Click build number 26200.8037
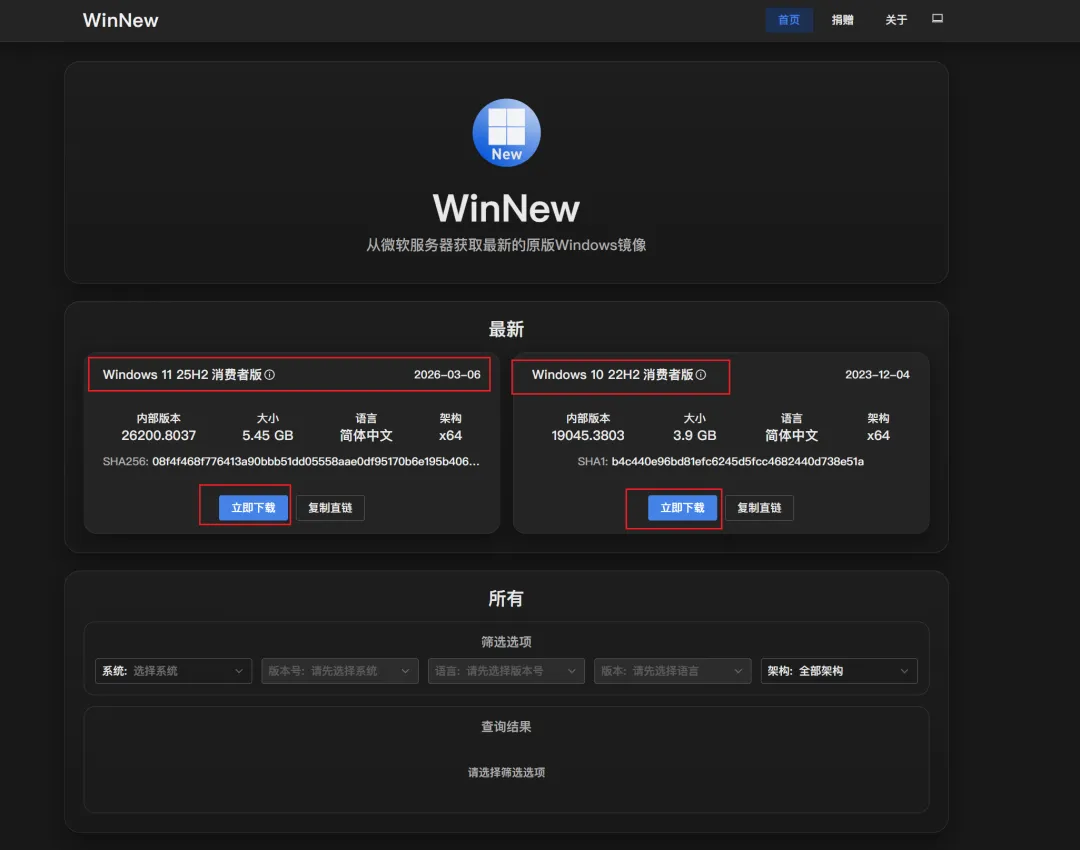The image size is (1080, 850). (x=158, y=435)
